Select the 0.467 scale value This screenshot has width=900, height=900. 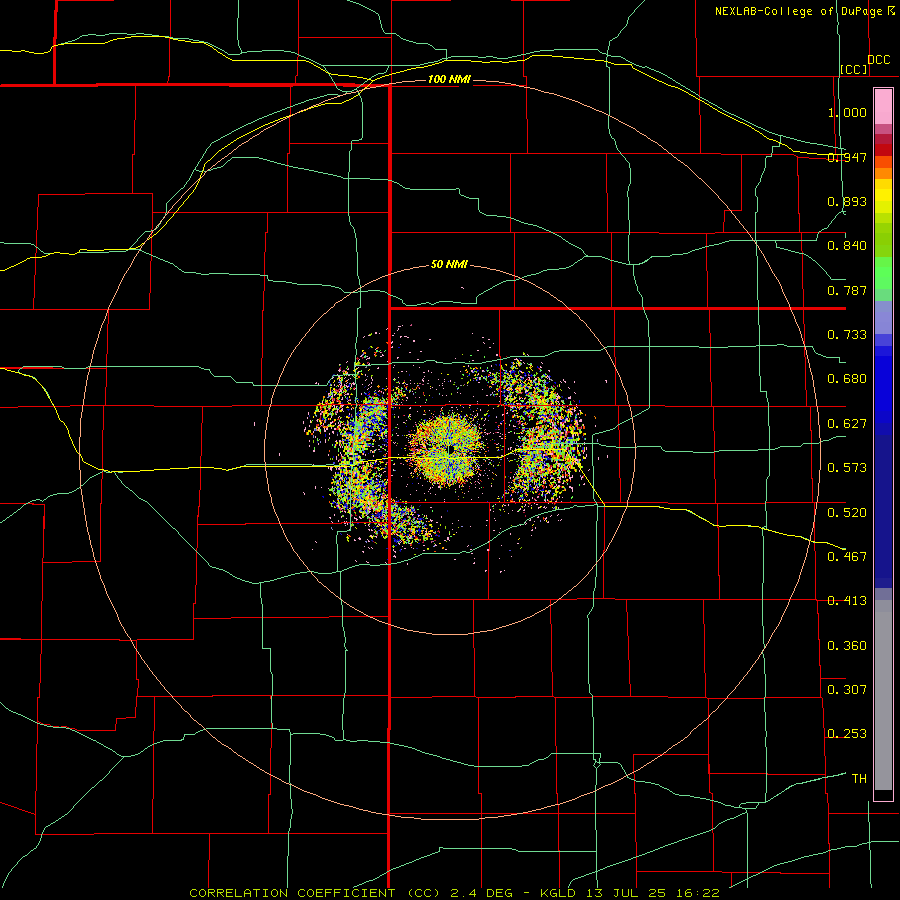click(x=847, y=556)
